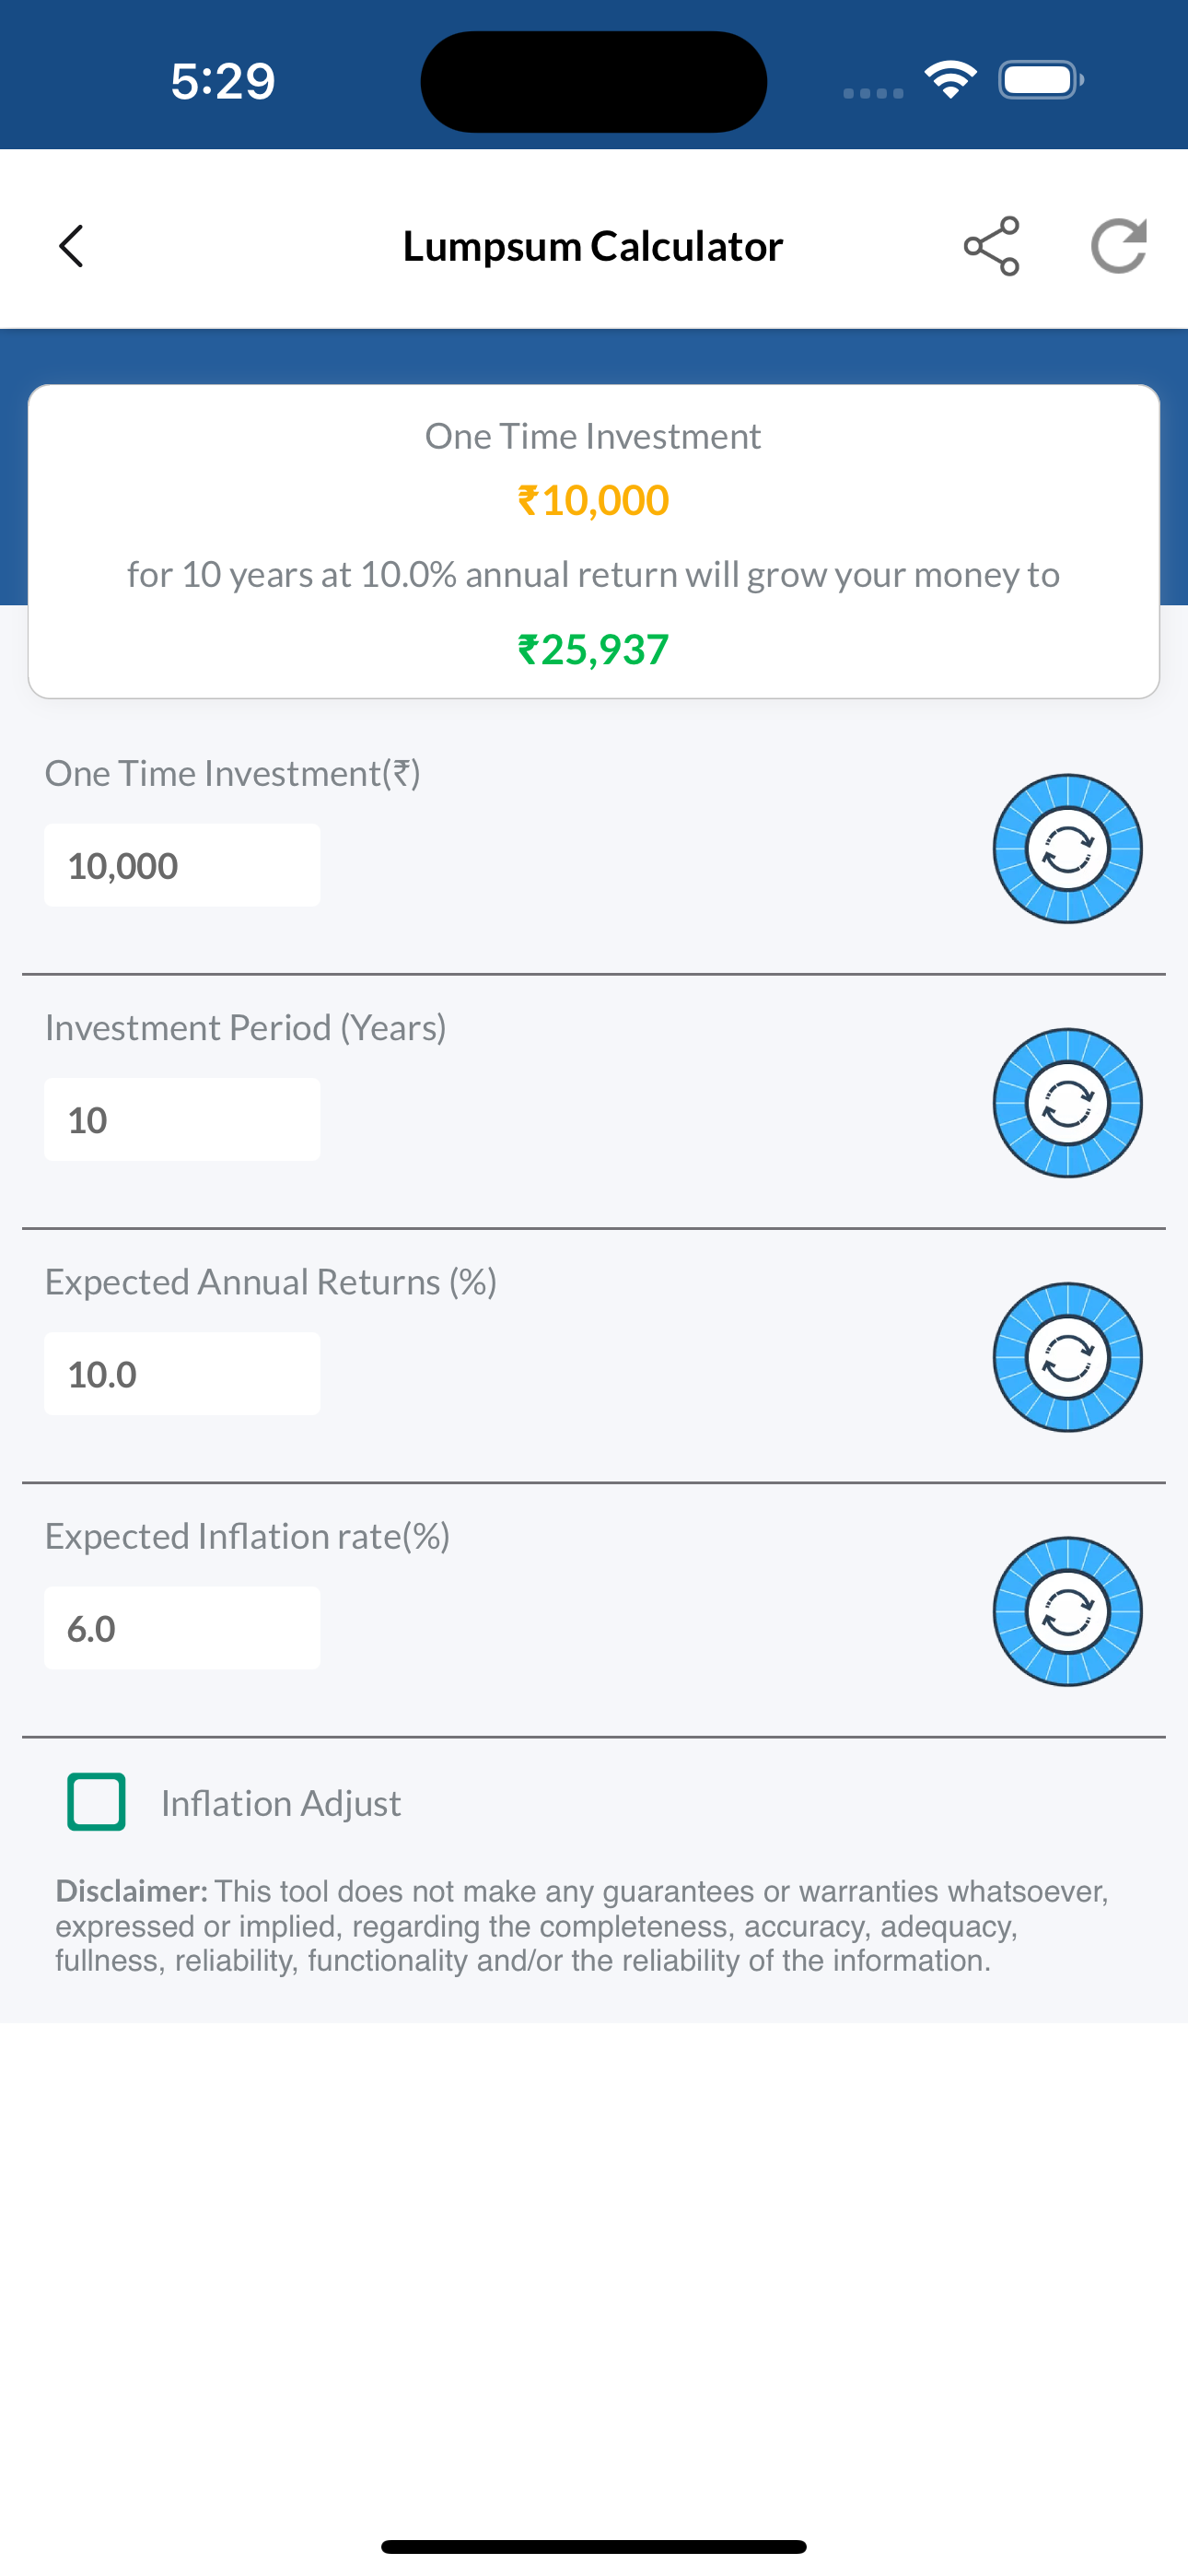Select the Investment Period years field
This screenshot has width=1188, height=2576.
pyautogui.click(x=182, y=1119)
